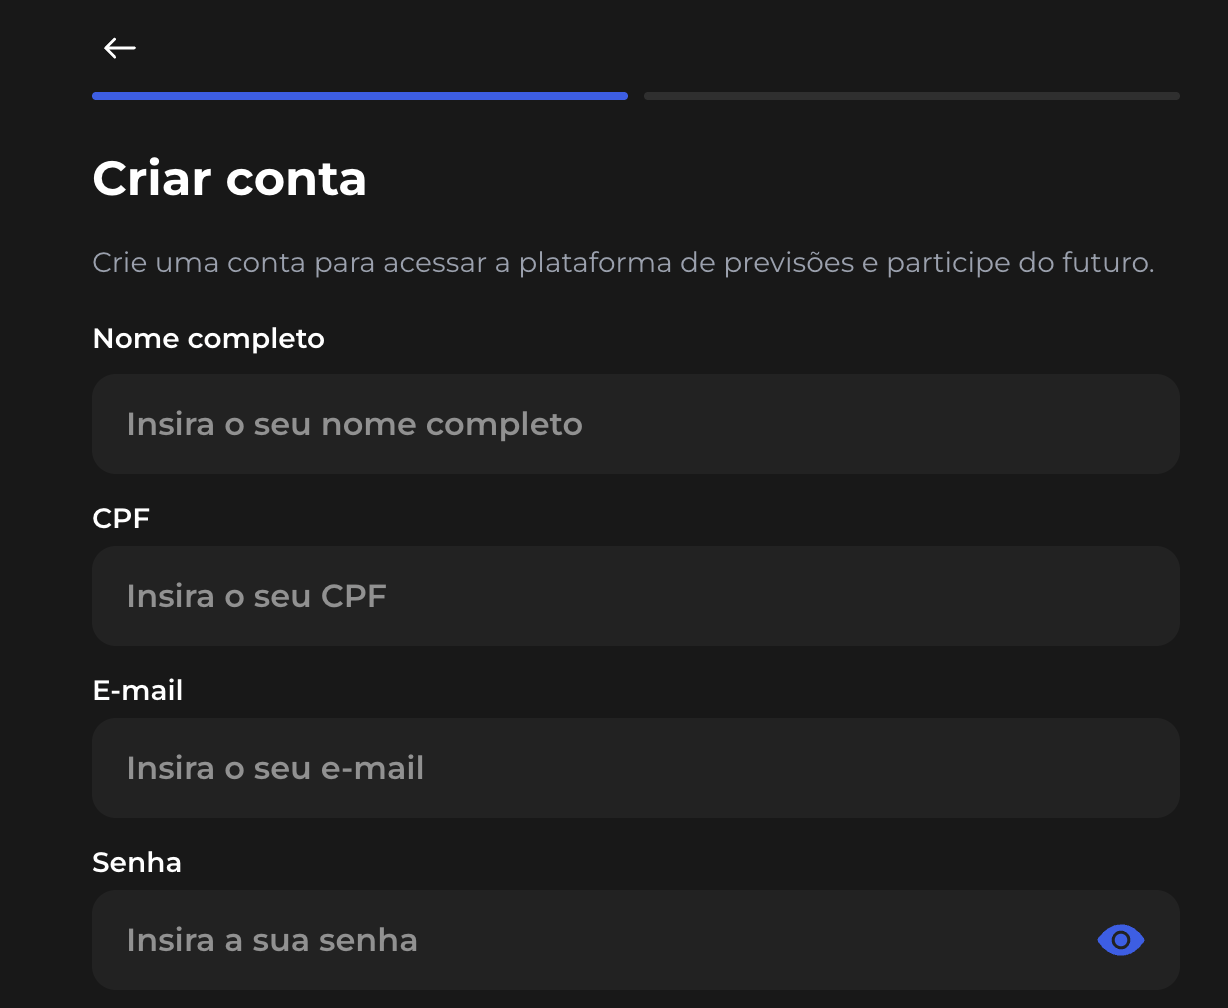1228x1008 pixels.
Task: Click the "Criar conta" heading
Action: click(x=229, y=178)
